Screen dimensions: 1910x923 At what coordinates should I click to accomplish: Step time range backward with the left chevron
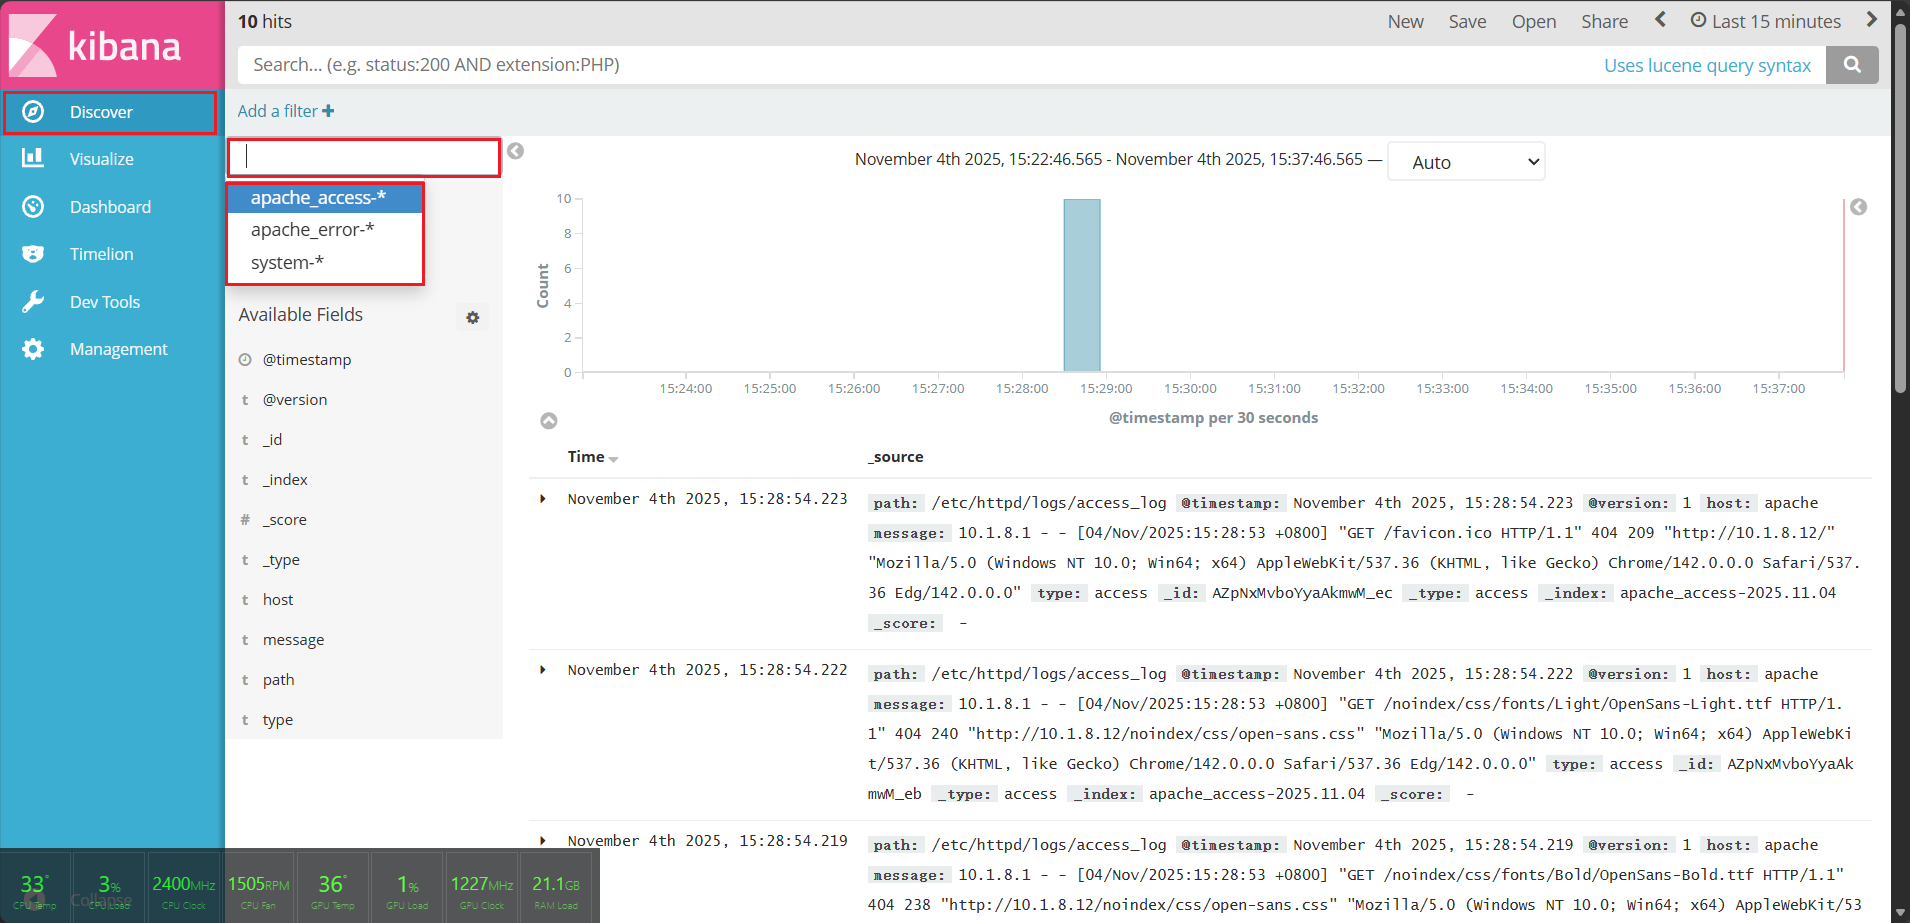coord(1660,20)
